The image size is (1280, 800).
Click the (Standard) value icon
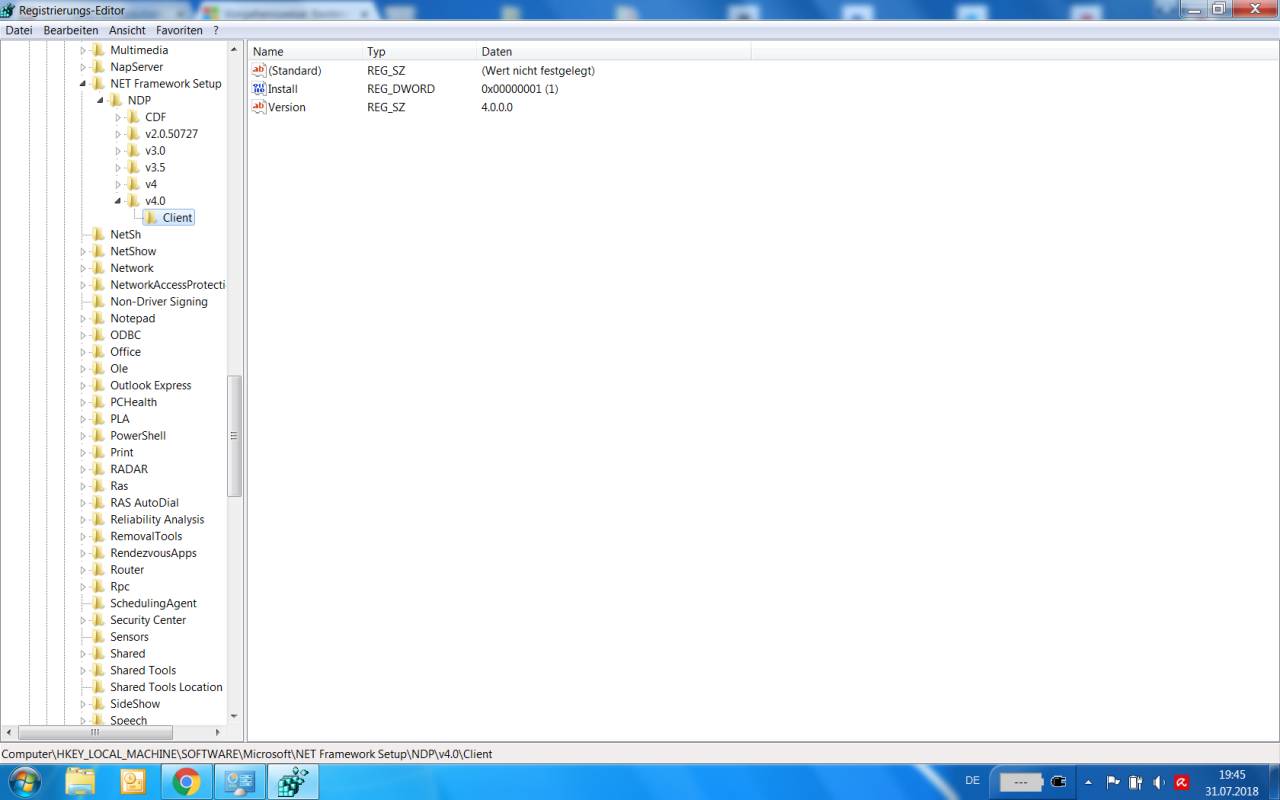(x=259, y=71)
